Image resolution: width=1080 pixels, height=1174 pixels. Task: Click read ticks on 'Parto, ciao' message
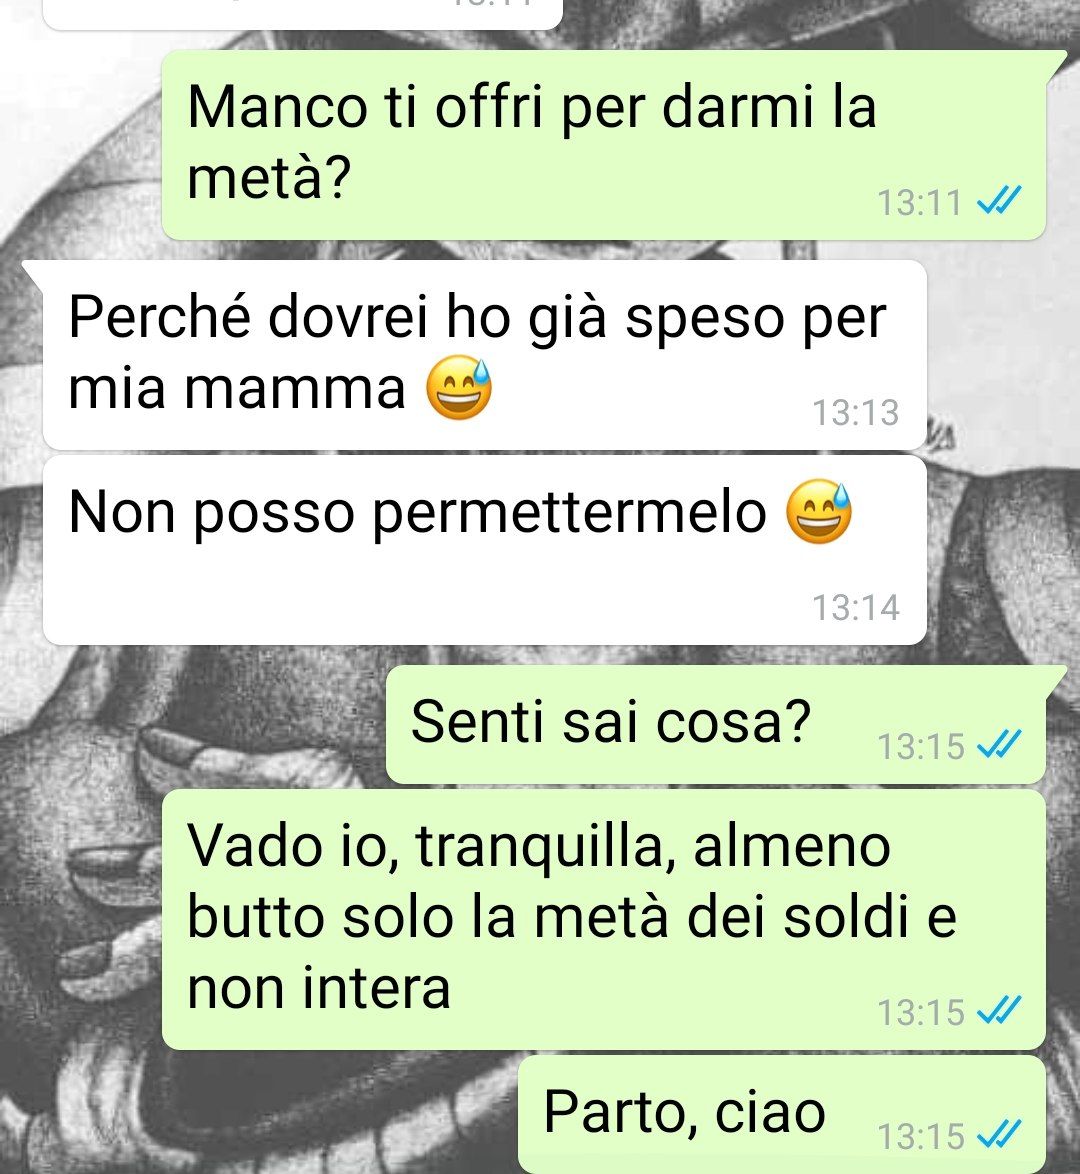[1000, 1135]
